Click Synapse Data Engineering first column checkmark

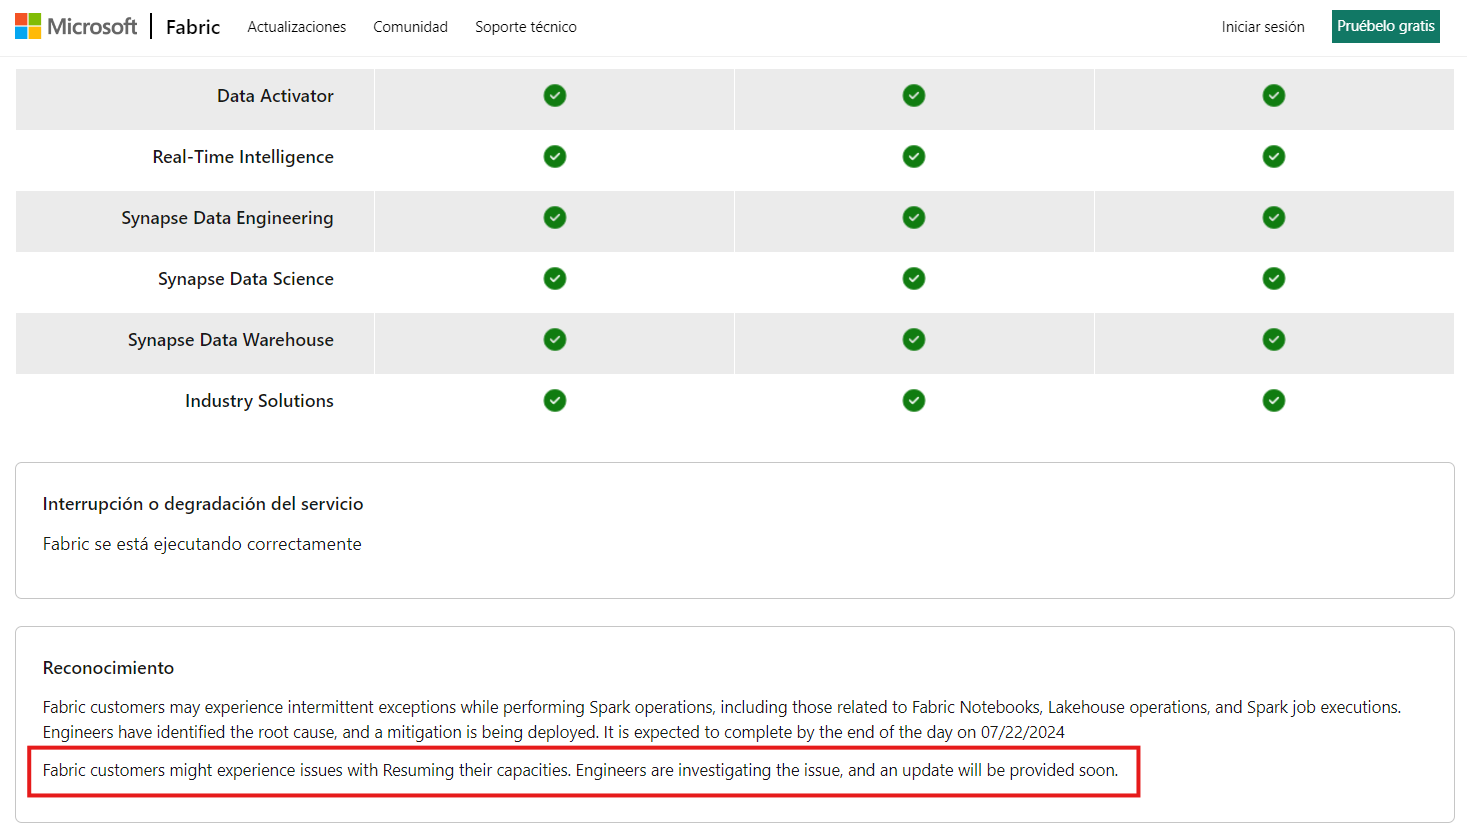555,217
